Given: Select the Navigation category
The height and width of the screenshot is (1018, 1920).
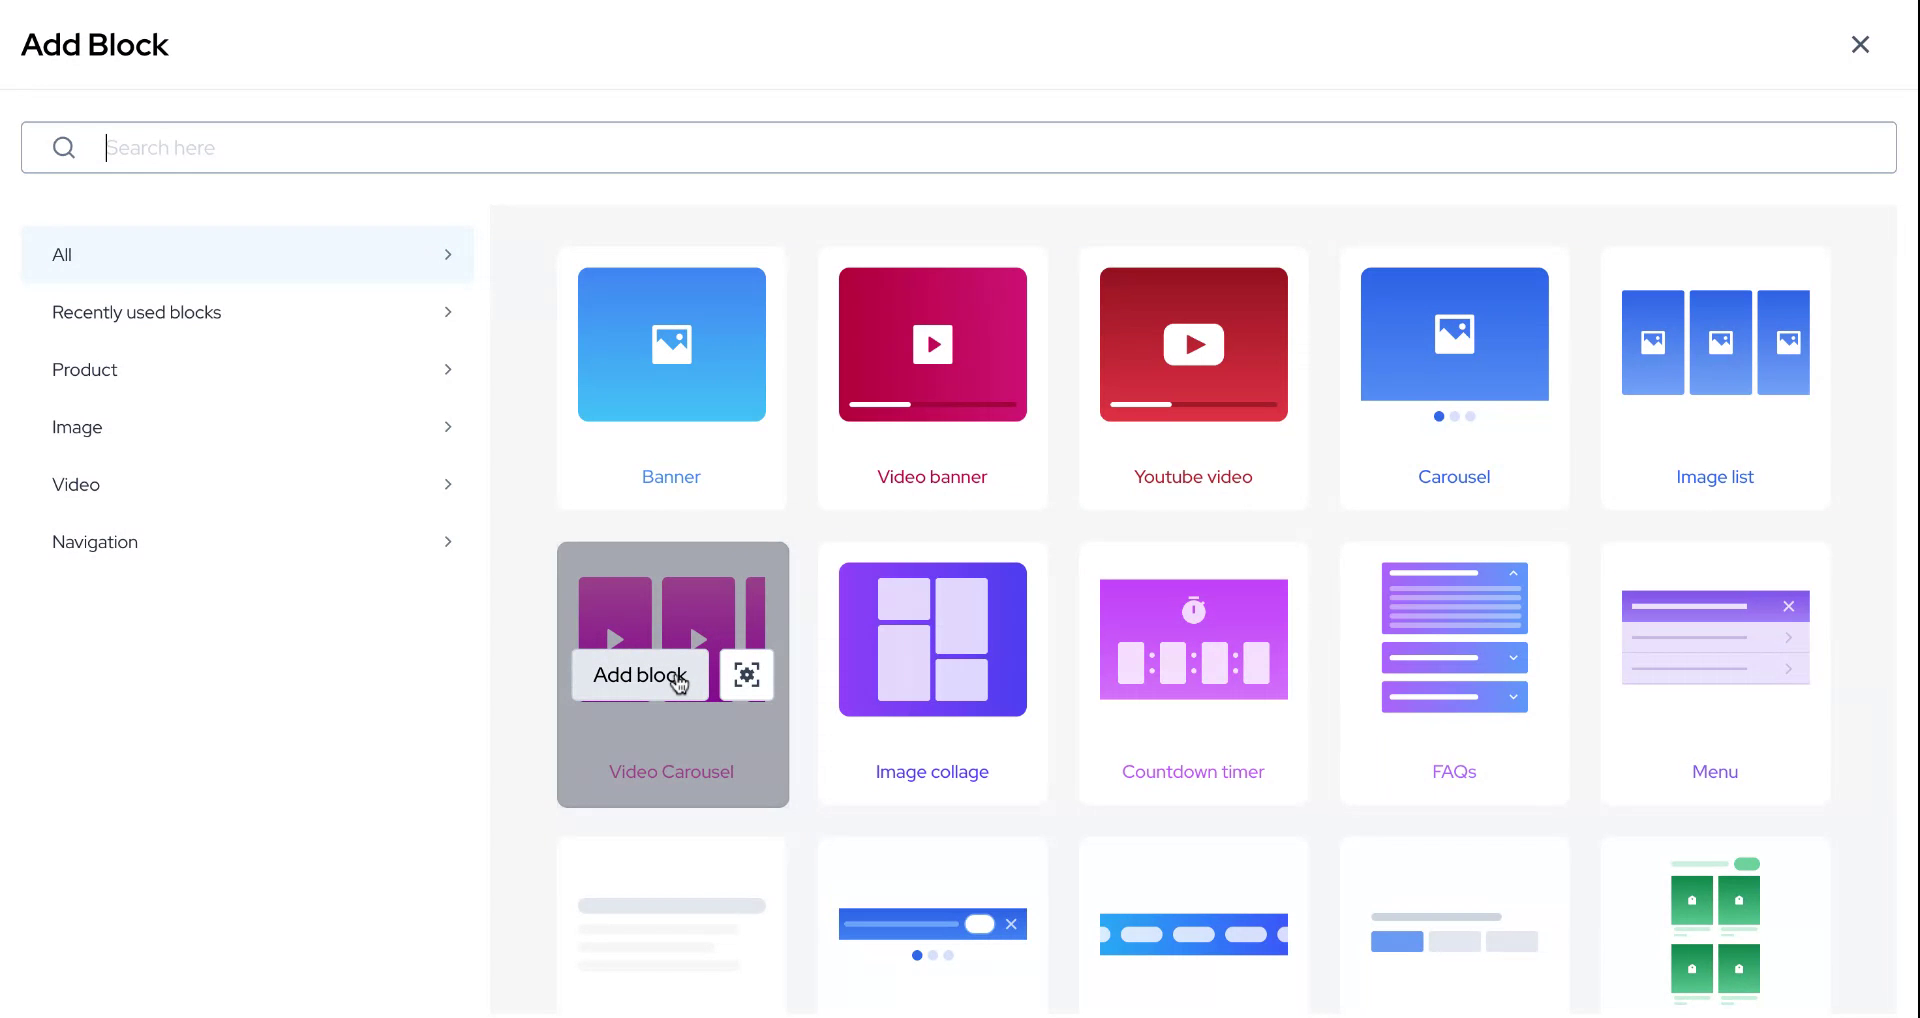Looking at the screenshot, I should [x=248, y=542].
